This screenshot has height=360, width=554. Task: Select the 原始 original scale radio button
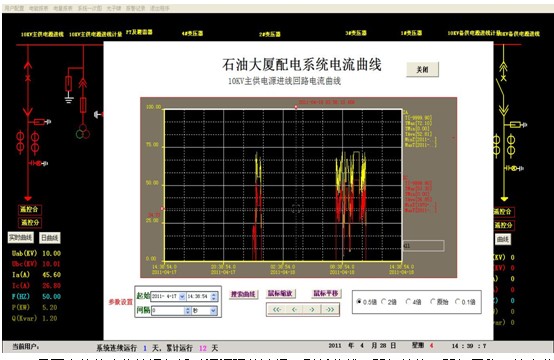point(439,302)
